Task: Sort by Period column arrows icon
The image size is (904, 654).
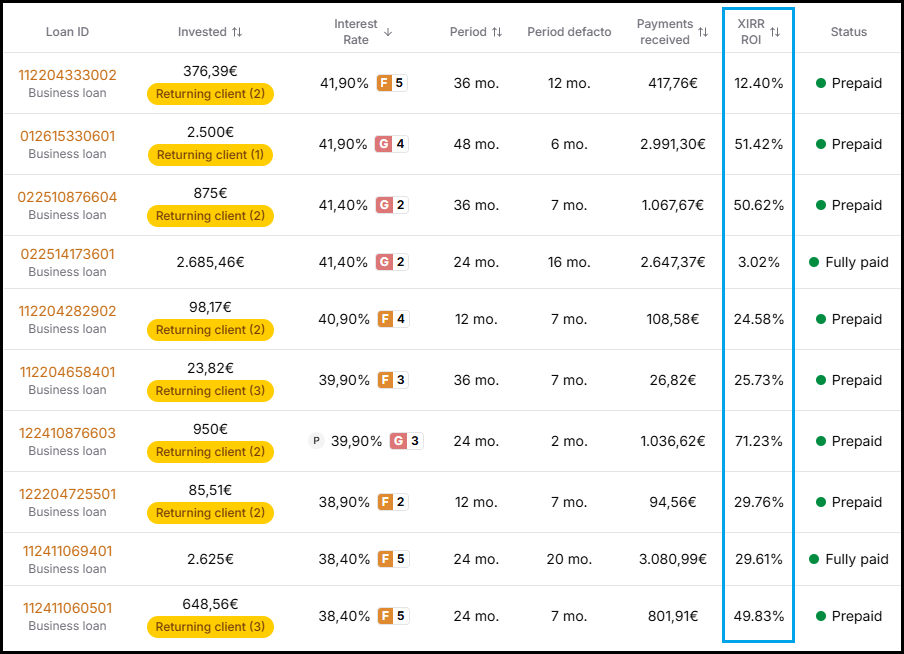Action: point(497,32)
